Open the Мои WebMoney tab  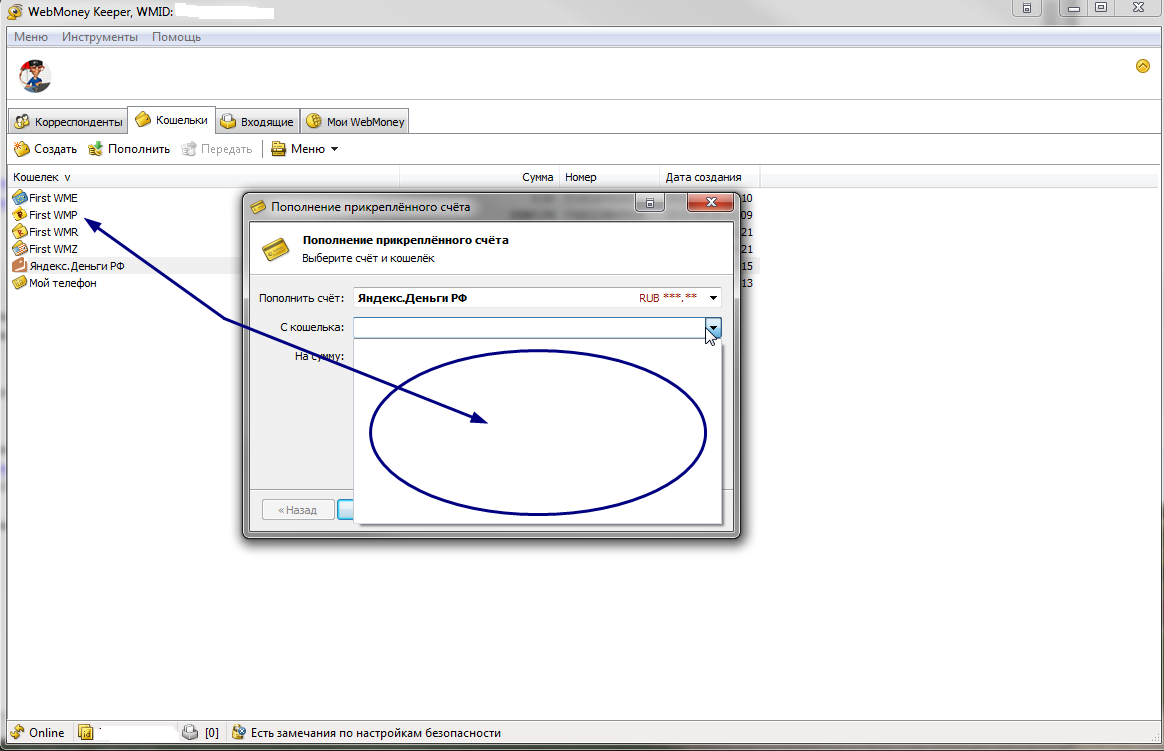(356, 122)
